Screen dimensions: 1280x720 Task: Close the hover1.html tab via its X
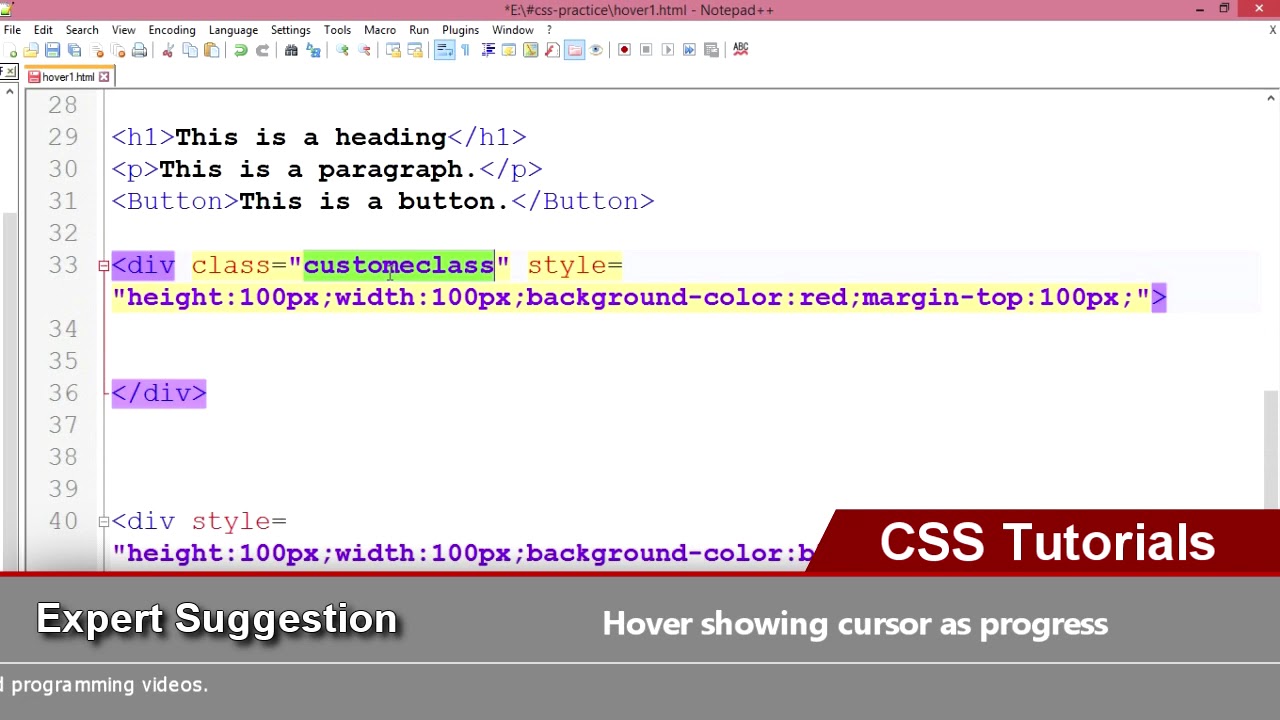(x=104, y=77)
